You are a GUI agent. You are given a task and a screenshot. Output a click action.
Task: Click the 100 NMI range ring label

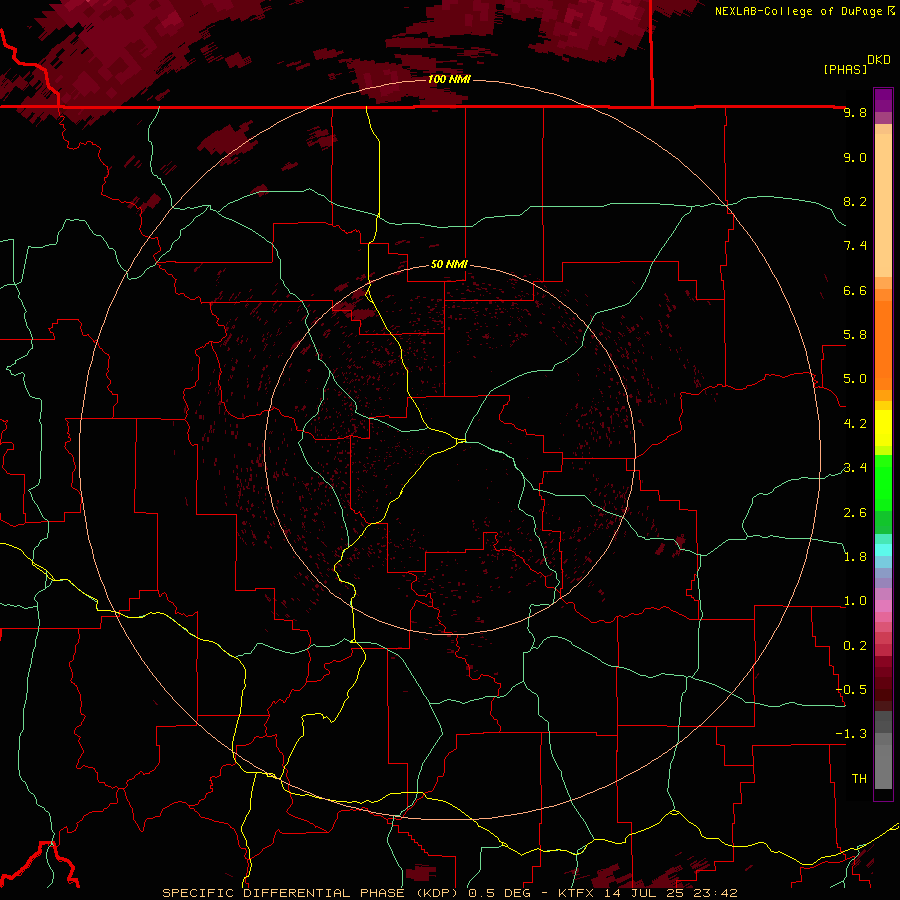tap(449, 79)
